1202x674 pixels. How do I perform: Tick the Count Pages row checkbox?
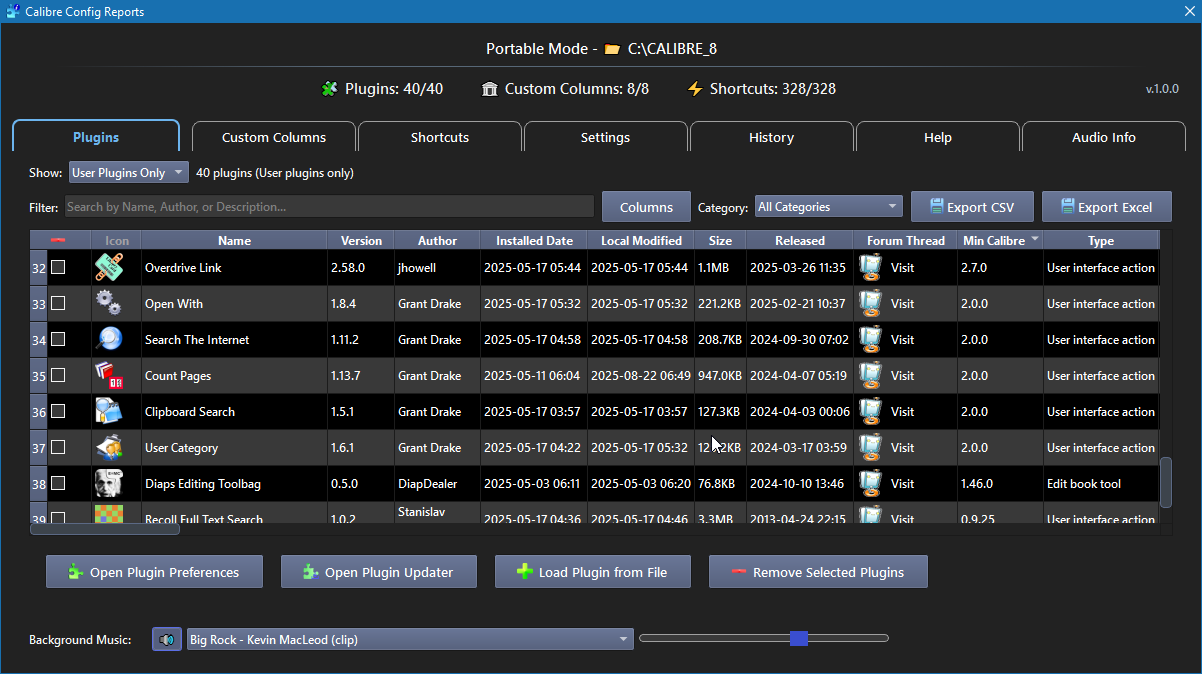tap(58, 375)
